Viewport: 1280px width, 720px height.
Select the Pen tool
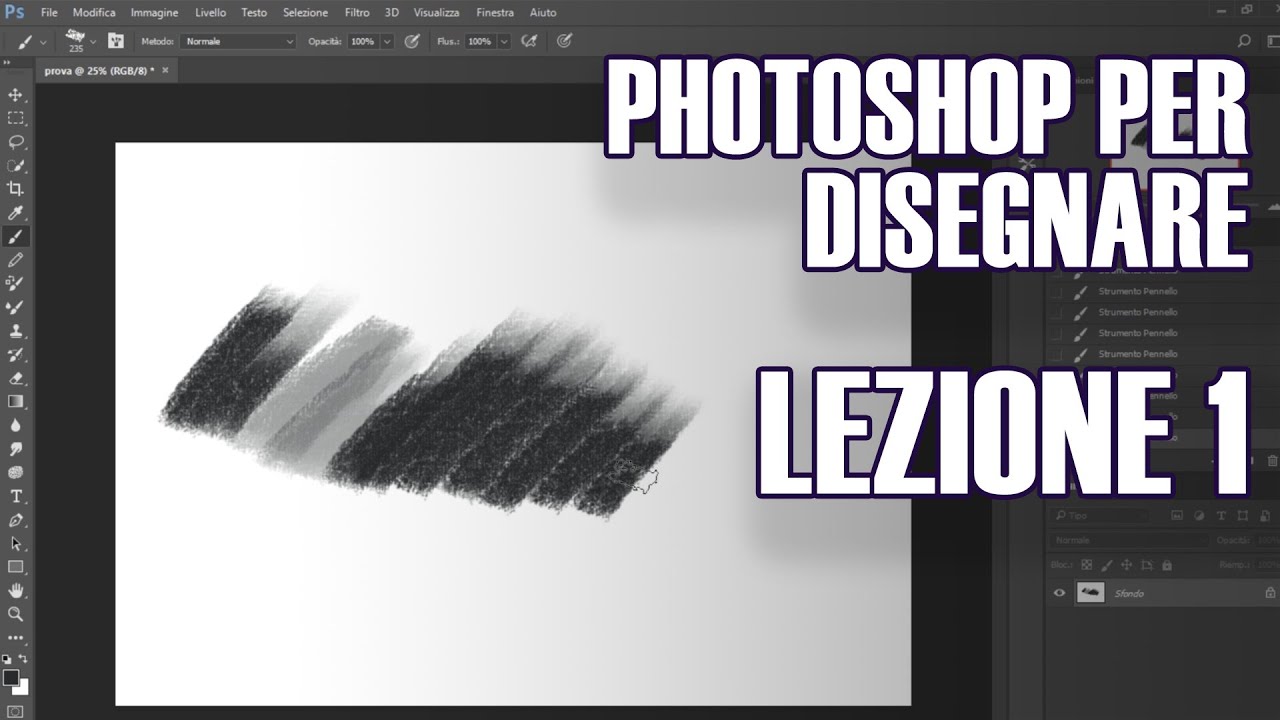point(15,520)
